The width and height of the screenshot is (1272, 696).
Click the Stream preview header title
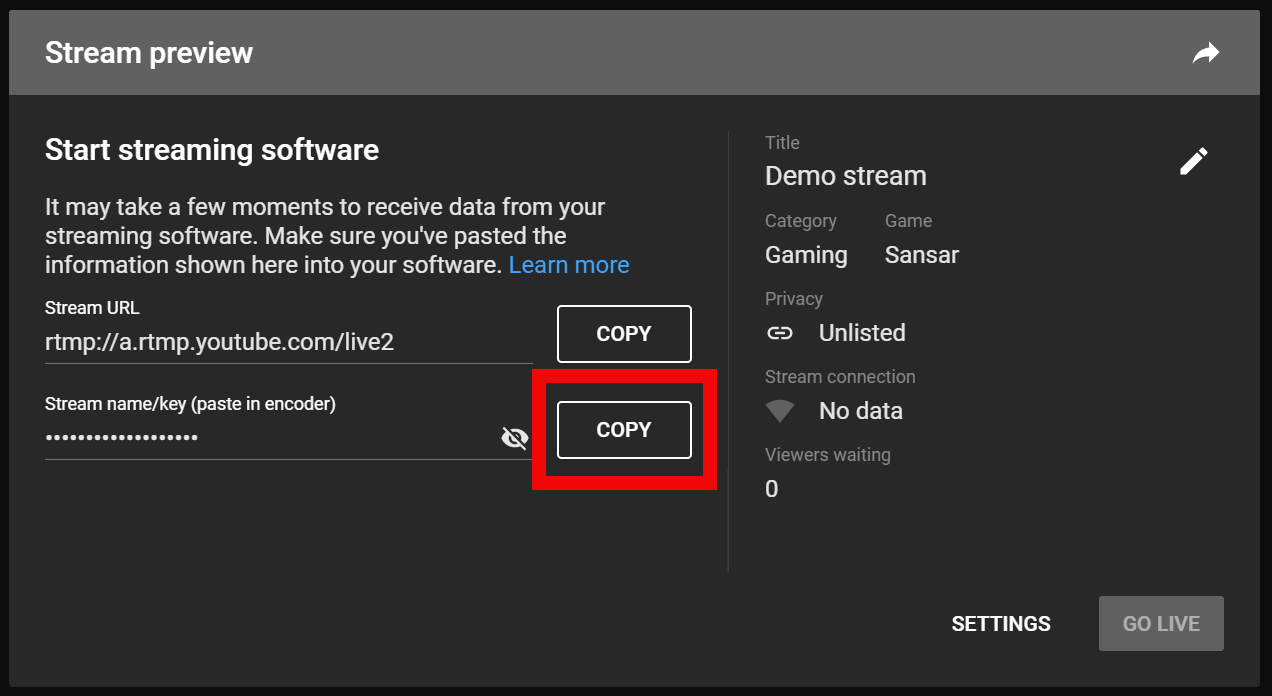[149, 53]
